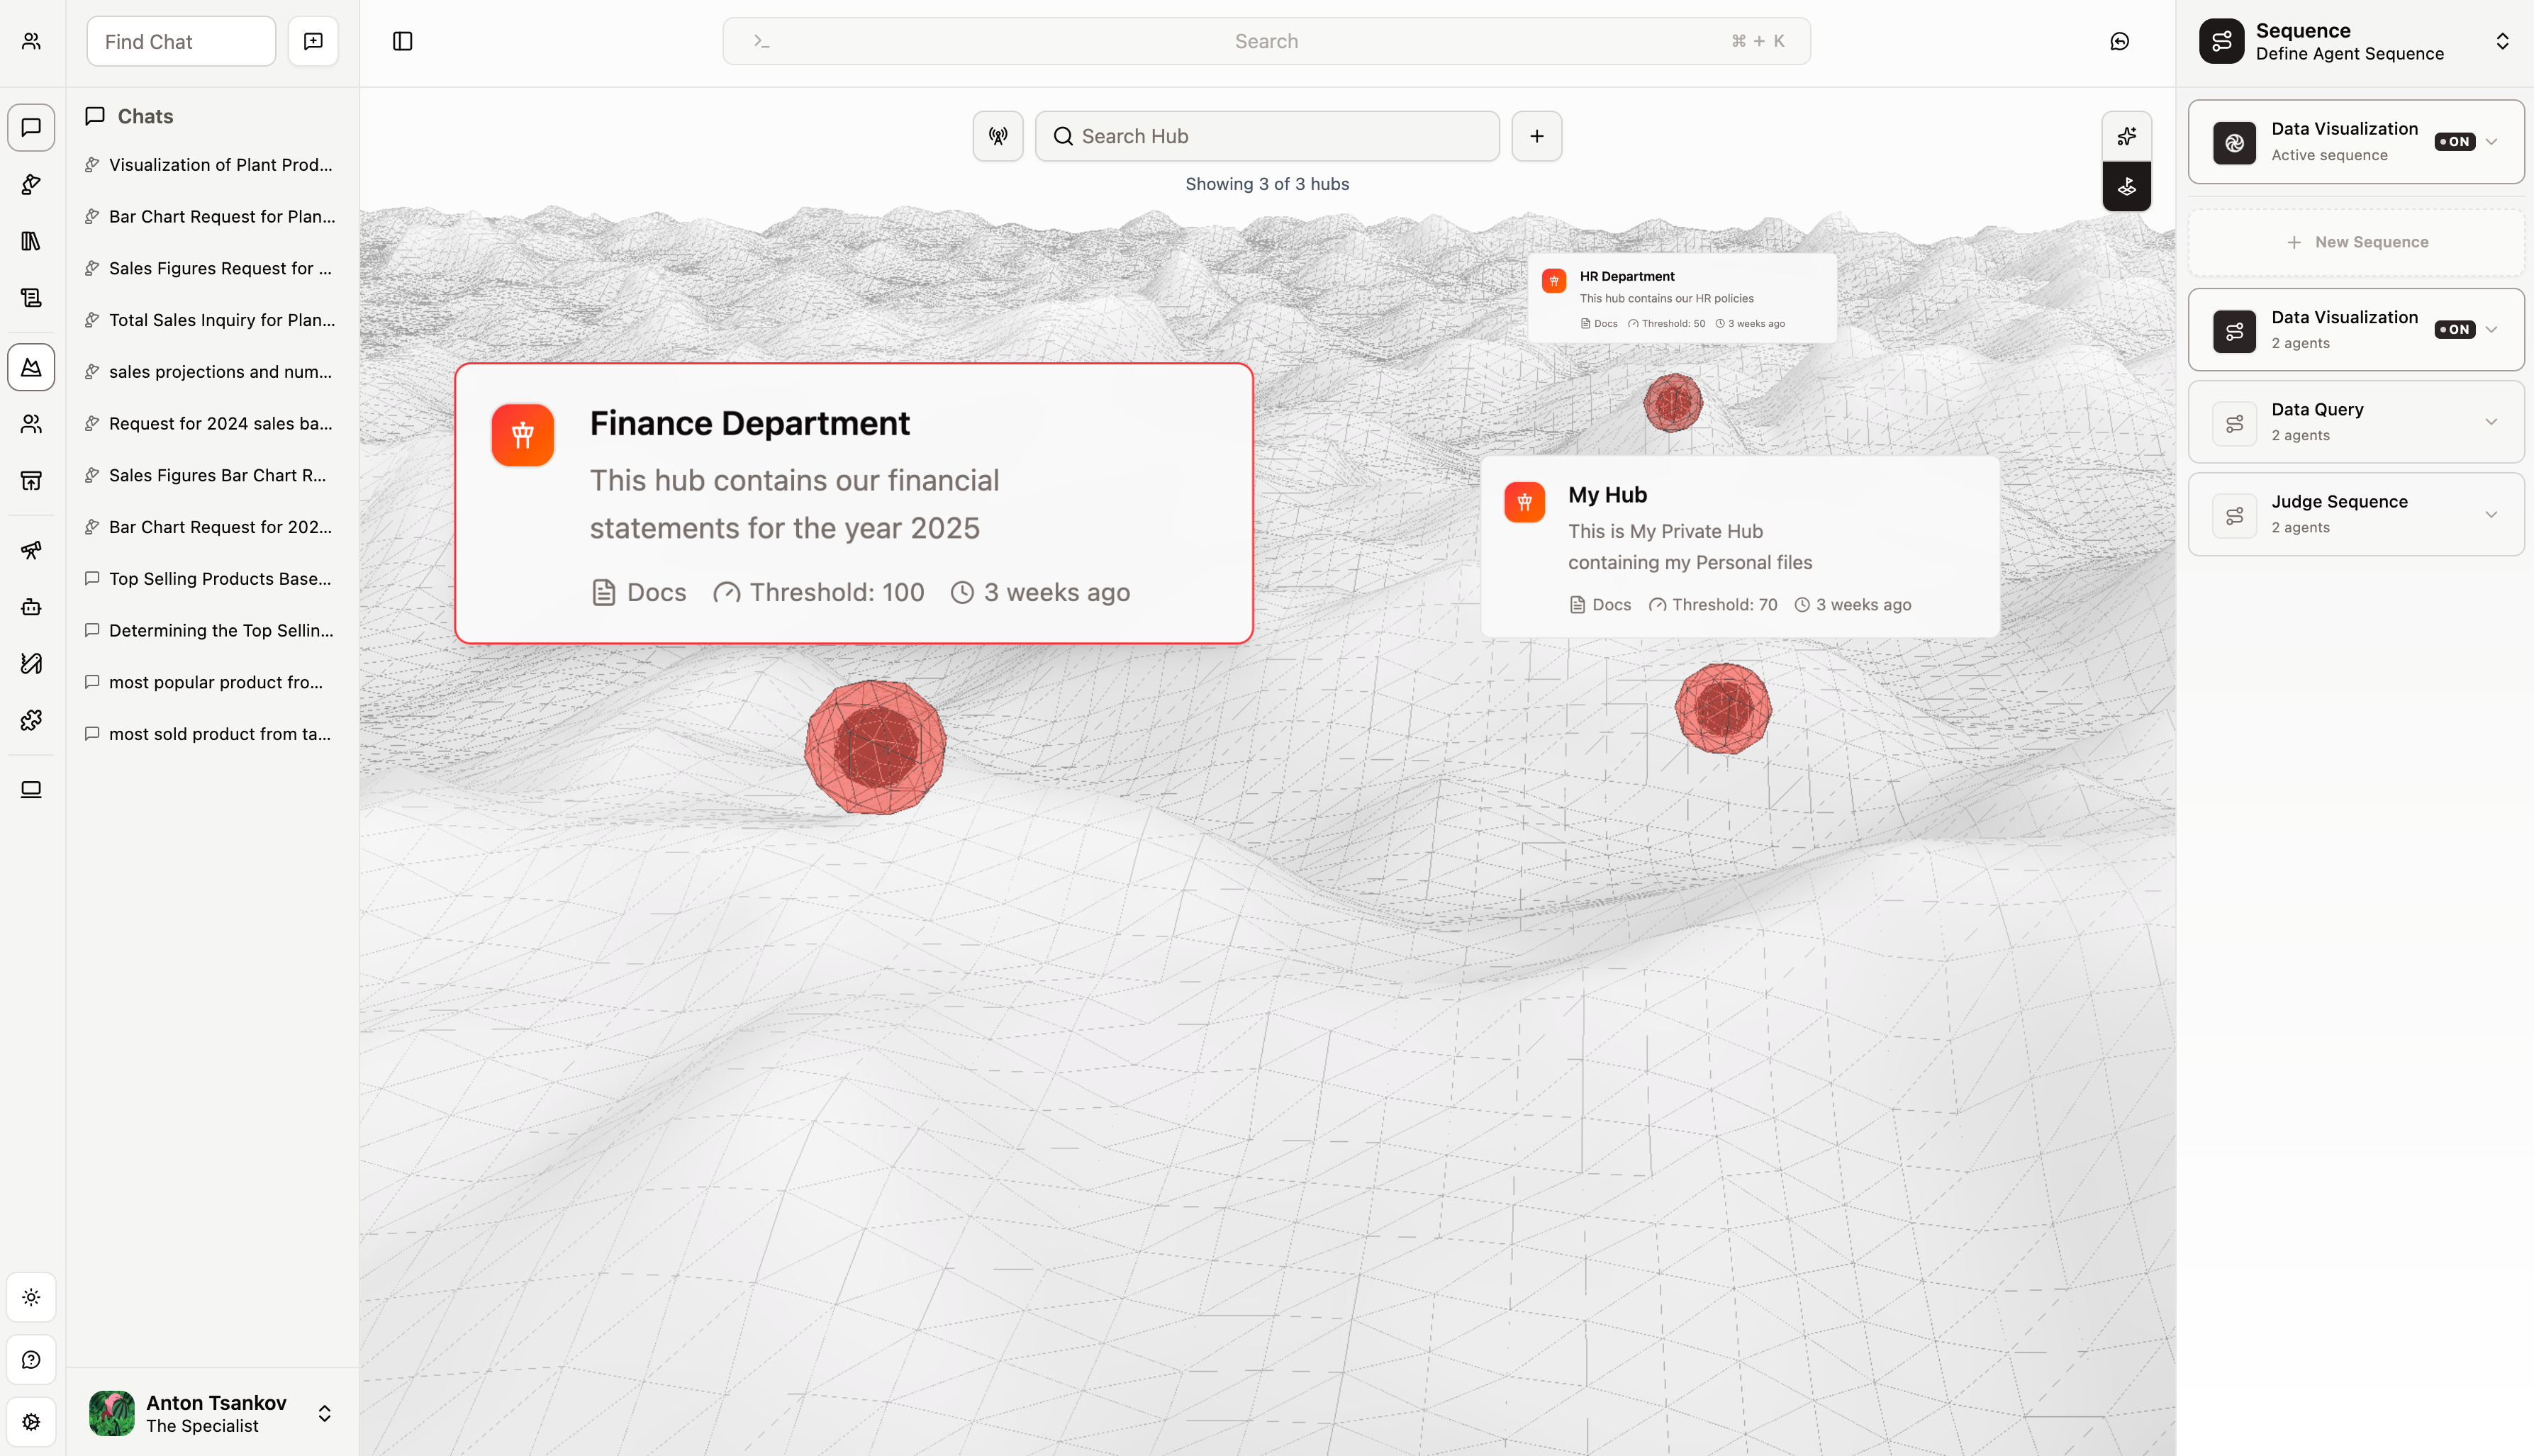The width and height of the screenshot is (2534, 1456).
Task: Click the chat history icon top right
Action: (x=2119, y=41)
